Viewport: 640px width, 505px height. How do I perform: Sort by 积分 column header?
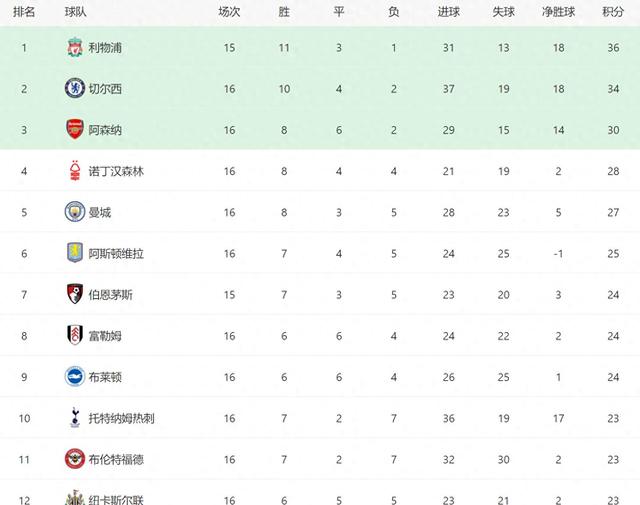(x=613, y=12)
